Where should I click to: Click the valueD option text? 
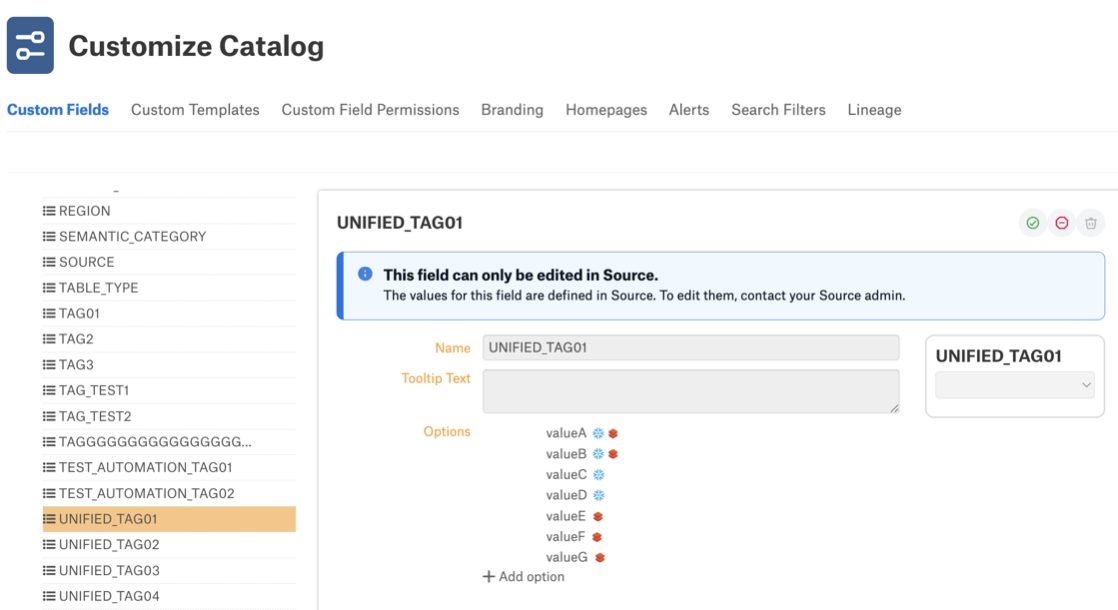[567, 495]
